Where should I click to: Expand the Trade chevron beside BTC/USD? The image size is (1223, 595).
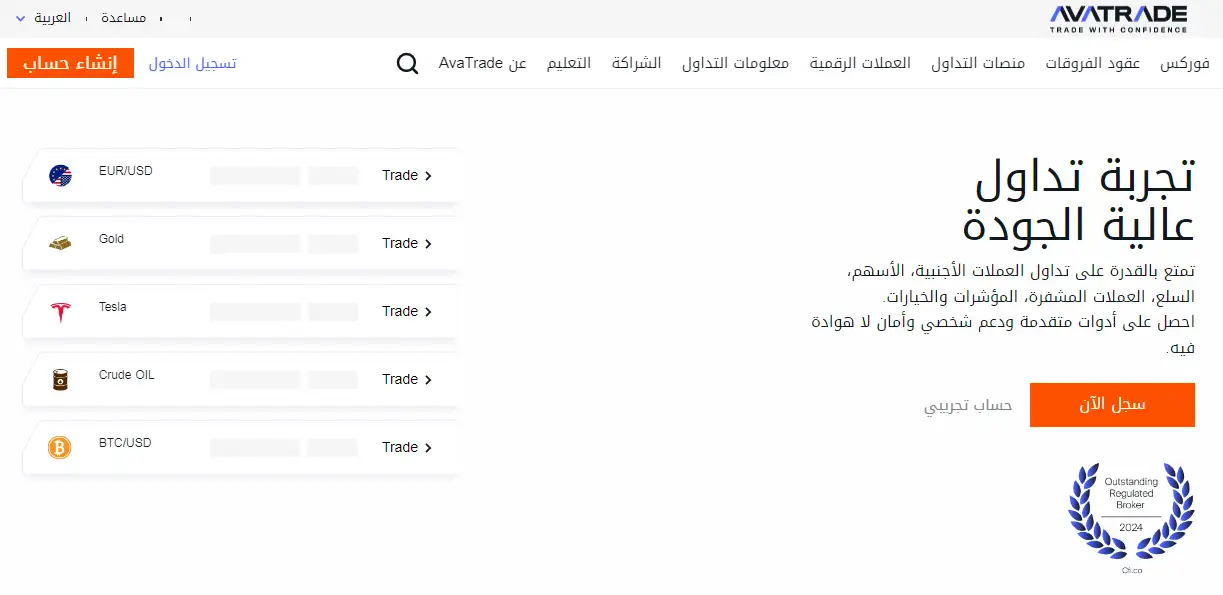click(x=429, y=447)
